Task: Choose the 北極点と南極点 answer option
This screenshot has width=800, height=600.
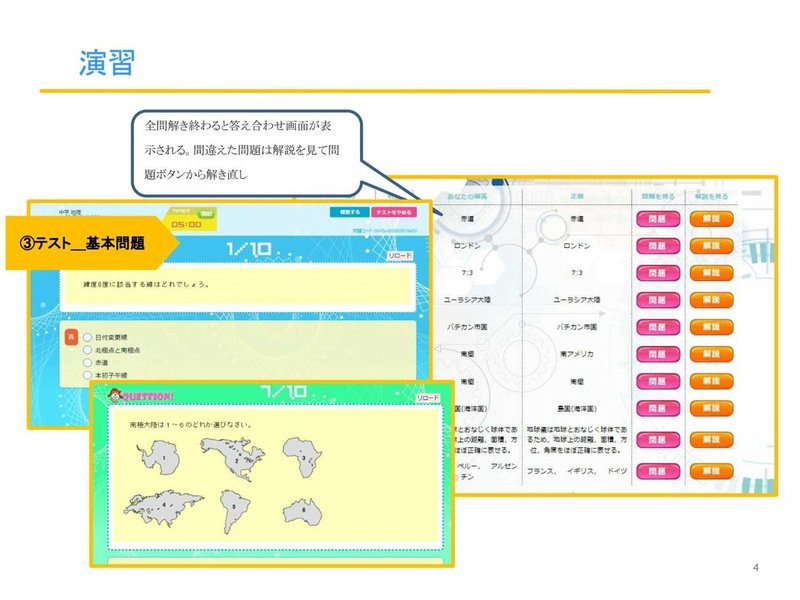Action: click(x=87, y=350)
